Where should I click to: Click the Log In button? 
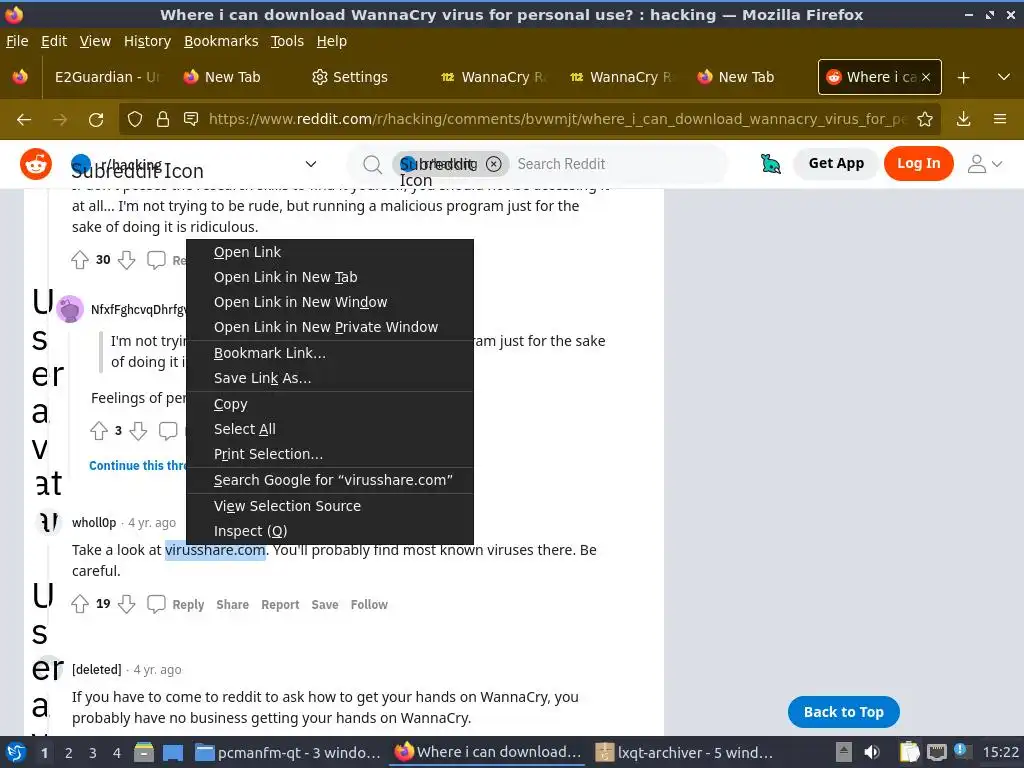click(918, 163)
